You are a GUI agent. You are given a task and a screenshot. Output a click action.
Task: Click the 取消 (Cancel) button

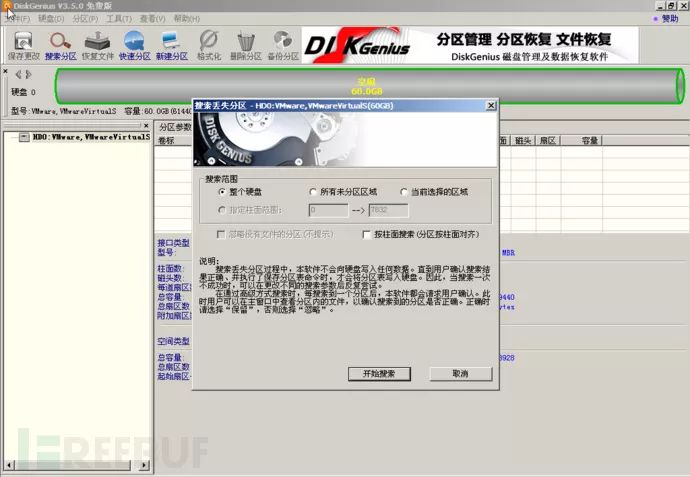coord(461,374)
